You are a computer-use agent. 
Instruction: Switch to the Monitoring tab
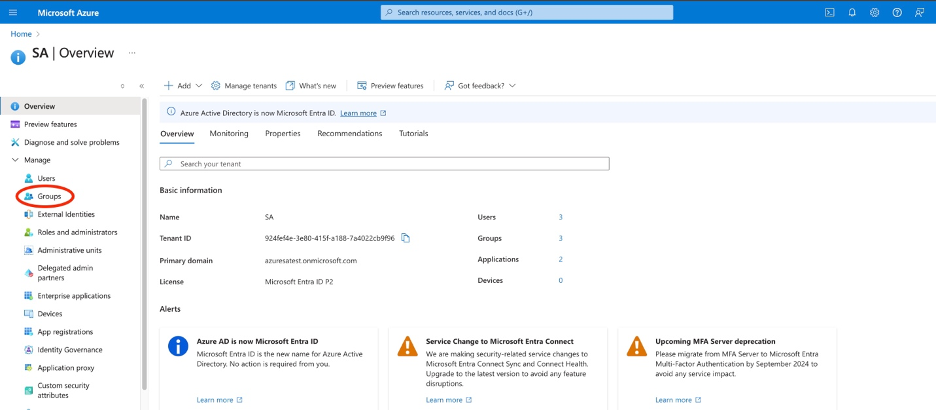229,134
